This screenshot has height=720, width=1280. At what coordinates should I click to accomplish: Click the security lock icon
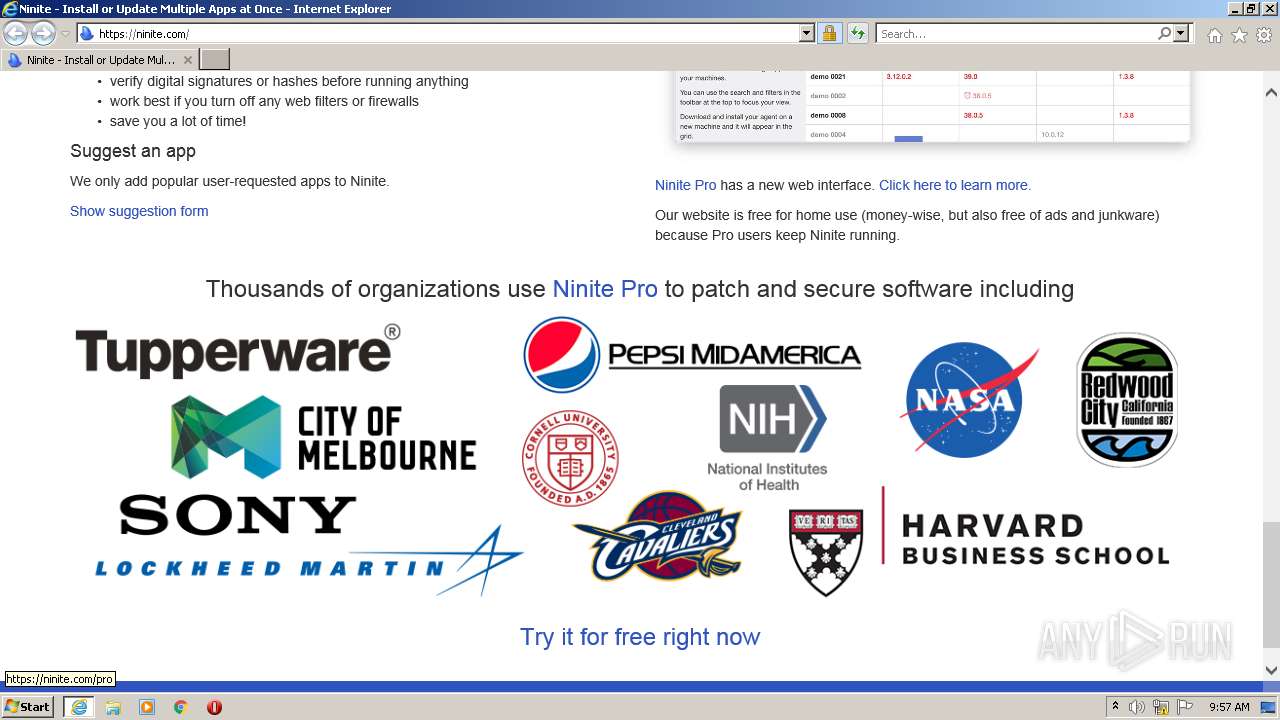(829, 34)
